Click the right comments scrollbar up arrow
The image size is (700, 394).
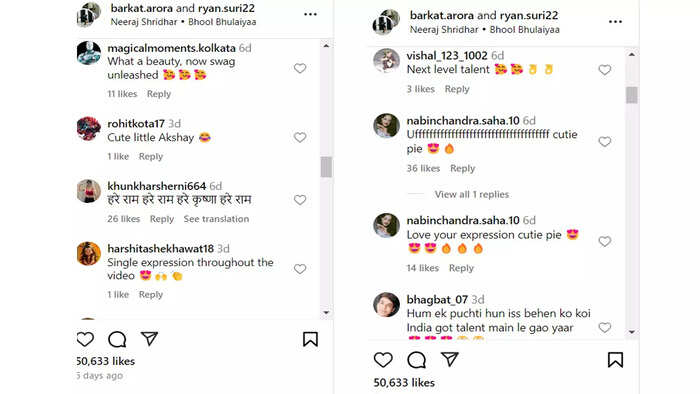tap(631, 54)
